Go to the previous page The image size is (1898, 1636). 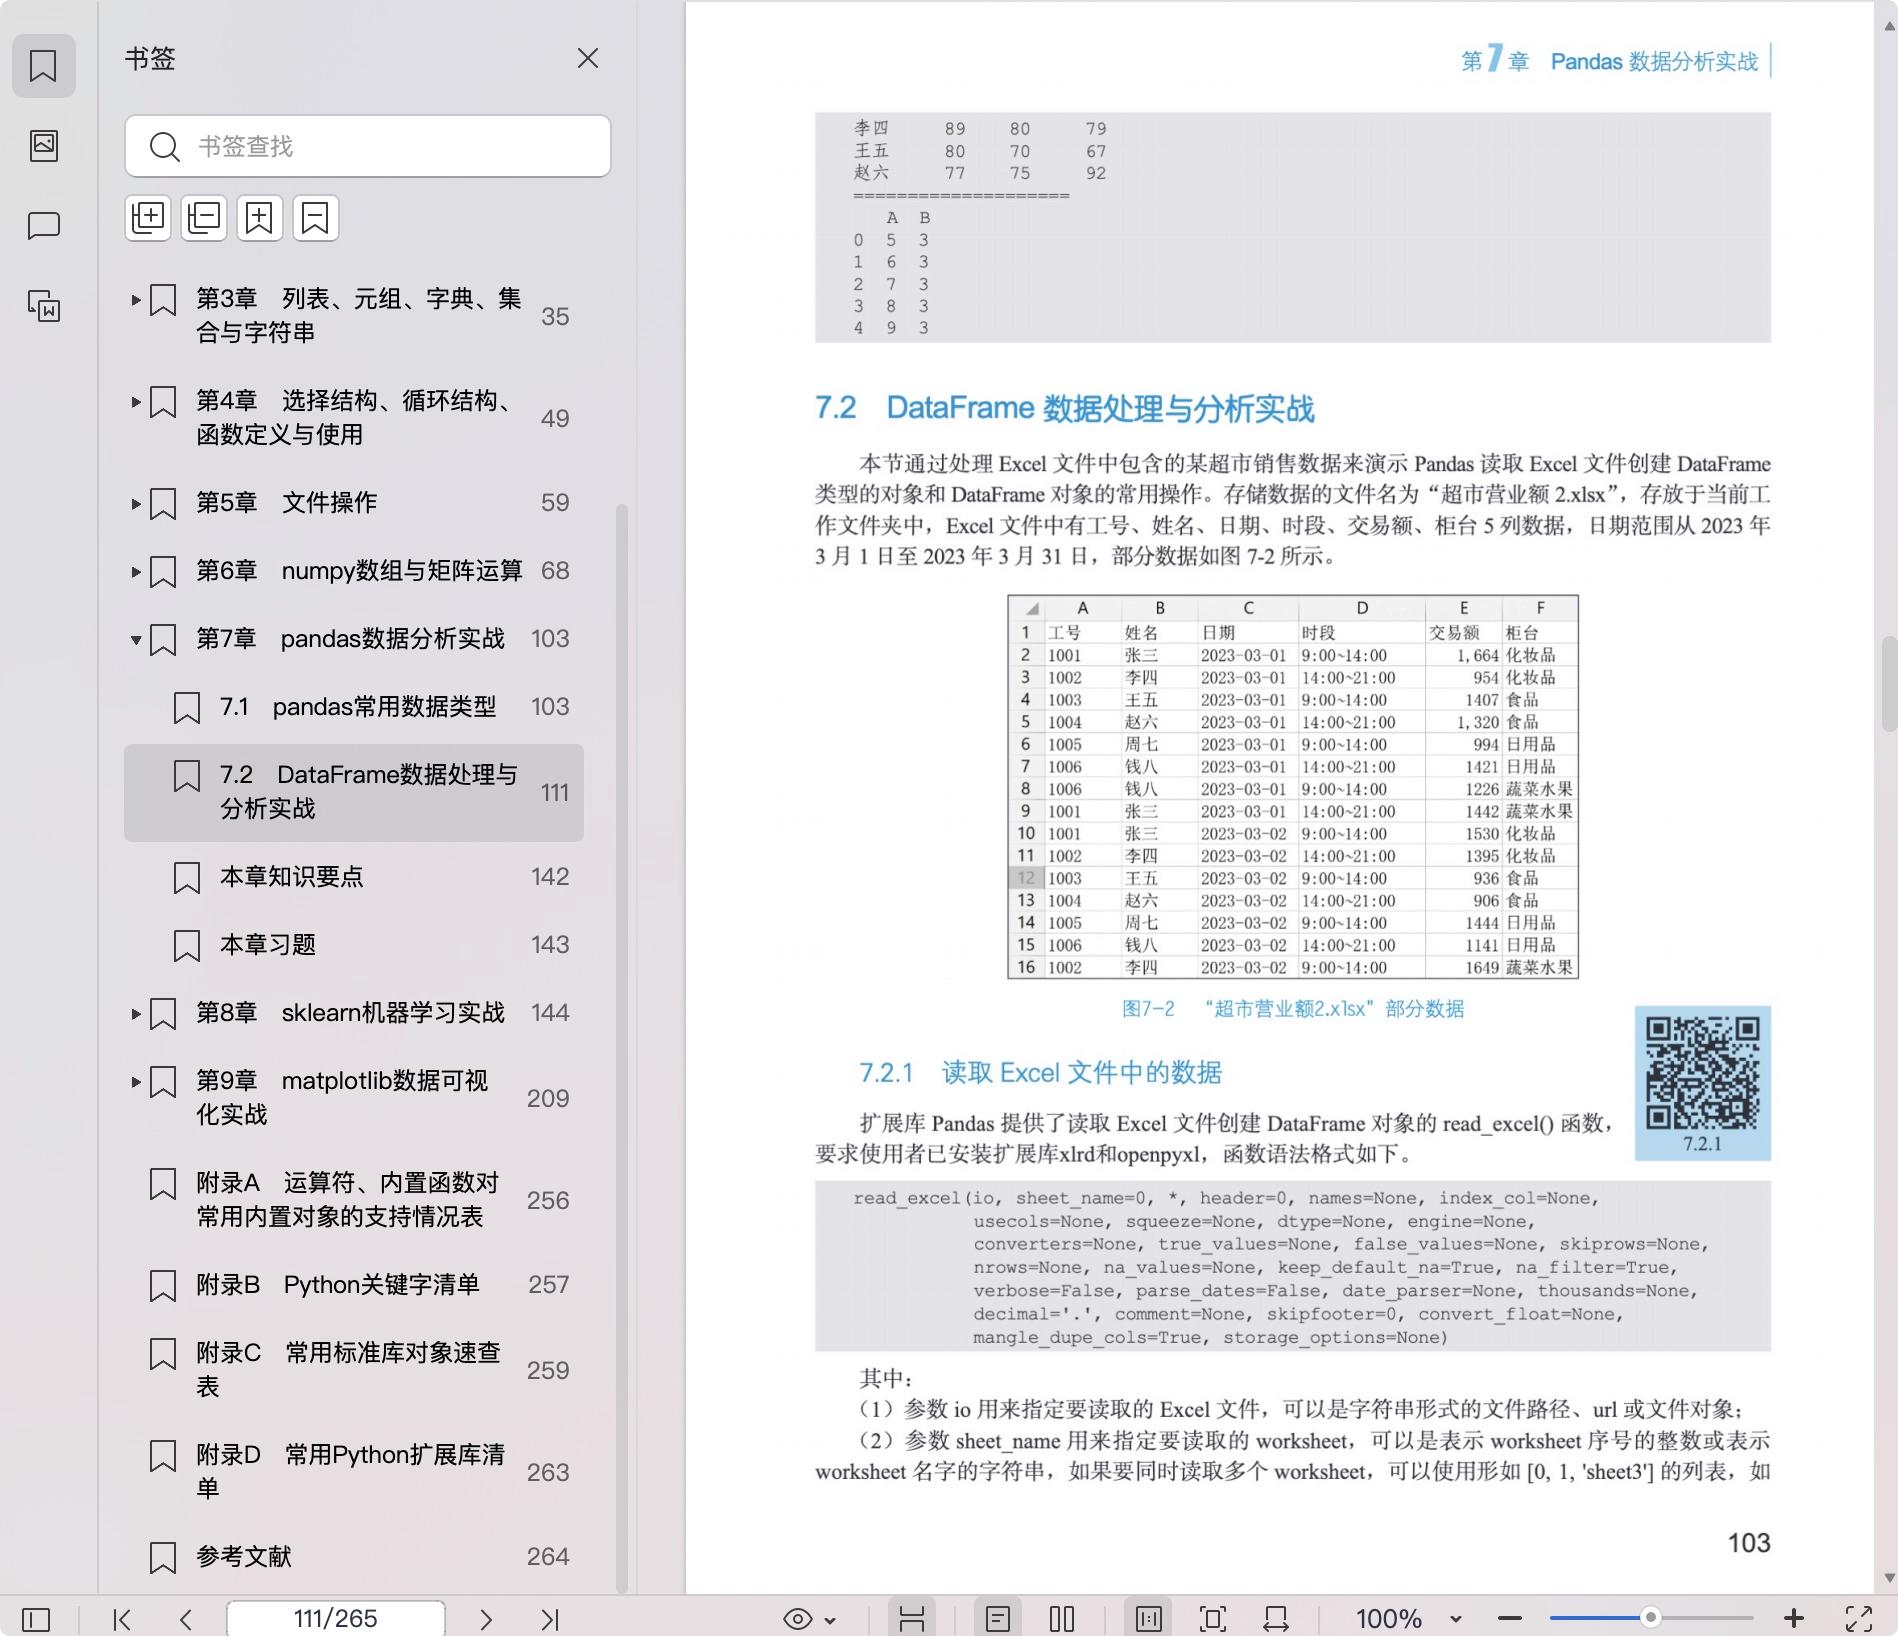pyautogui.click(x=186, y=1619)
